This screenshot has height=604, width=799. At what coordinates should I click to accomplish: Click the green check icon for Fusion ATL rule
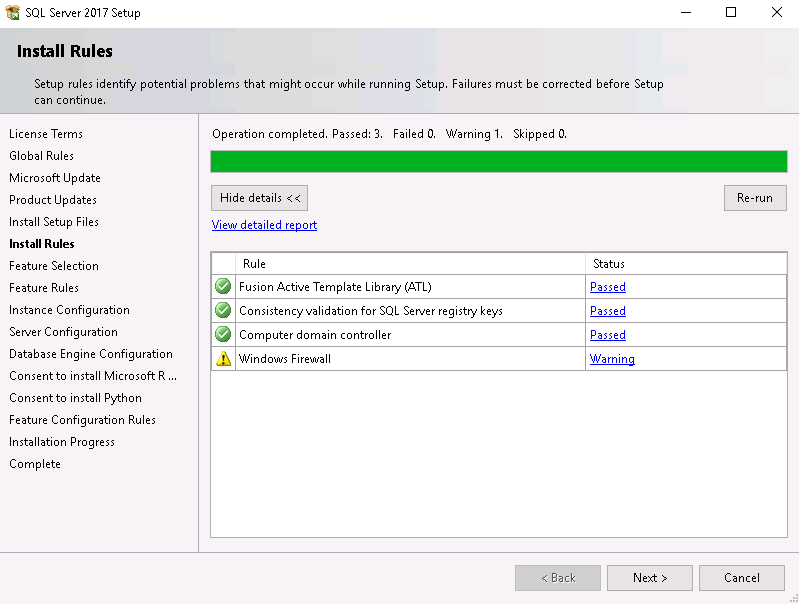[x=223, y=286]
